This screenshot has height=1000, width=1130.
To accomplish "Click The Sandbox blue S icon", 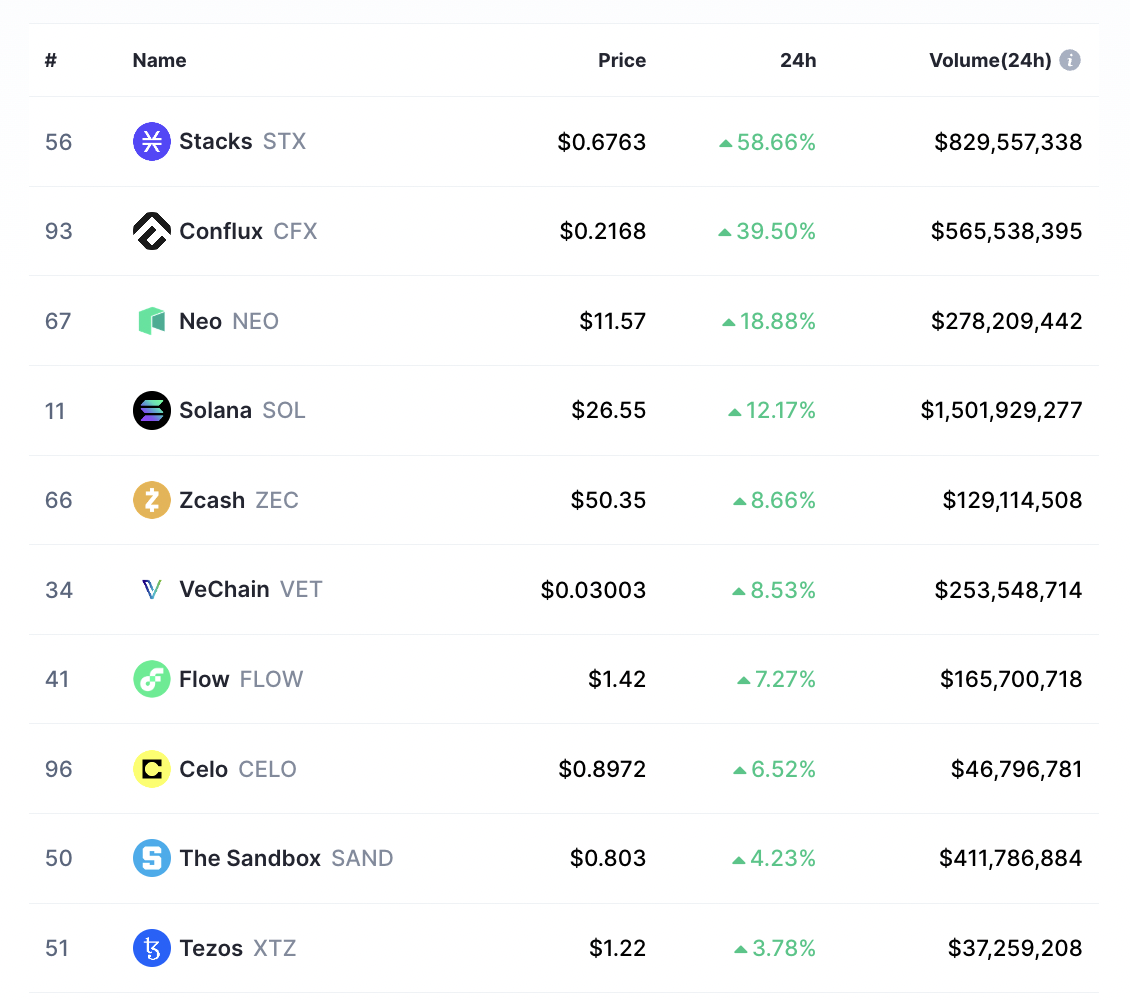I will tap(151, 858).
